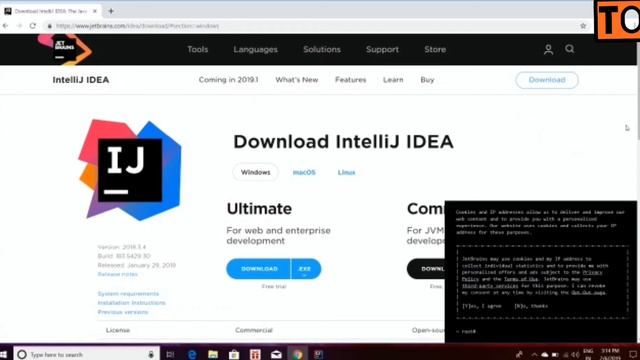Close the Download IntelliJ IDEA browser tab

tap(95, 11)
